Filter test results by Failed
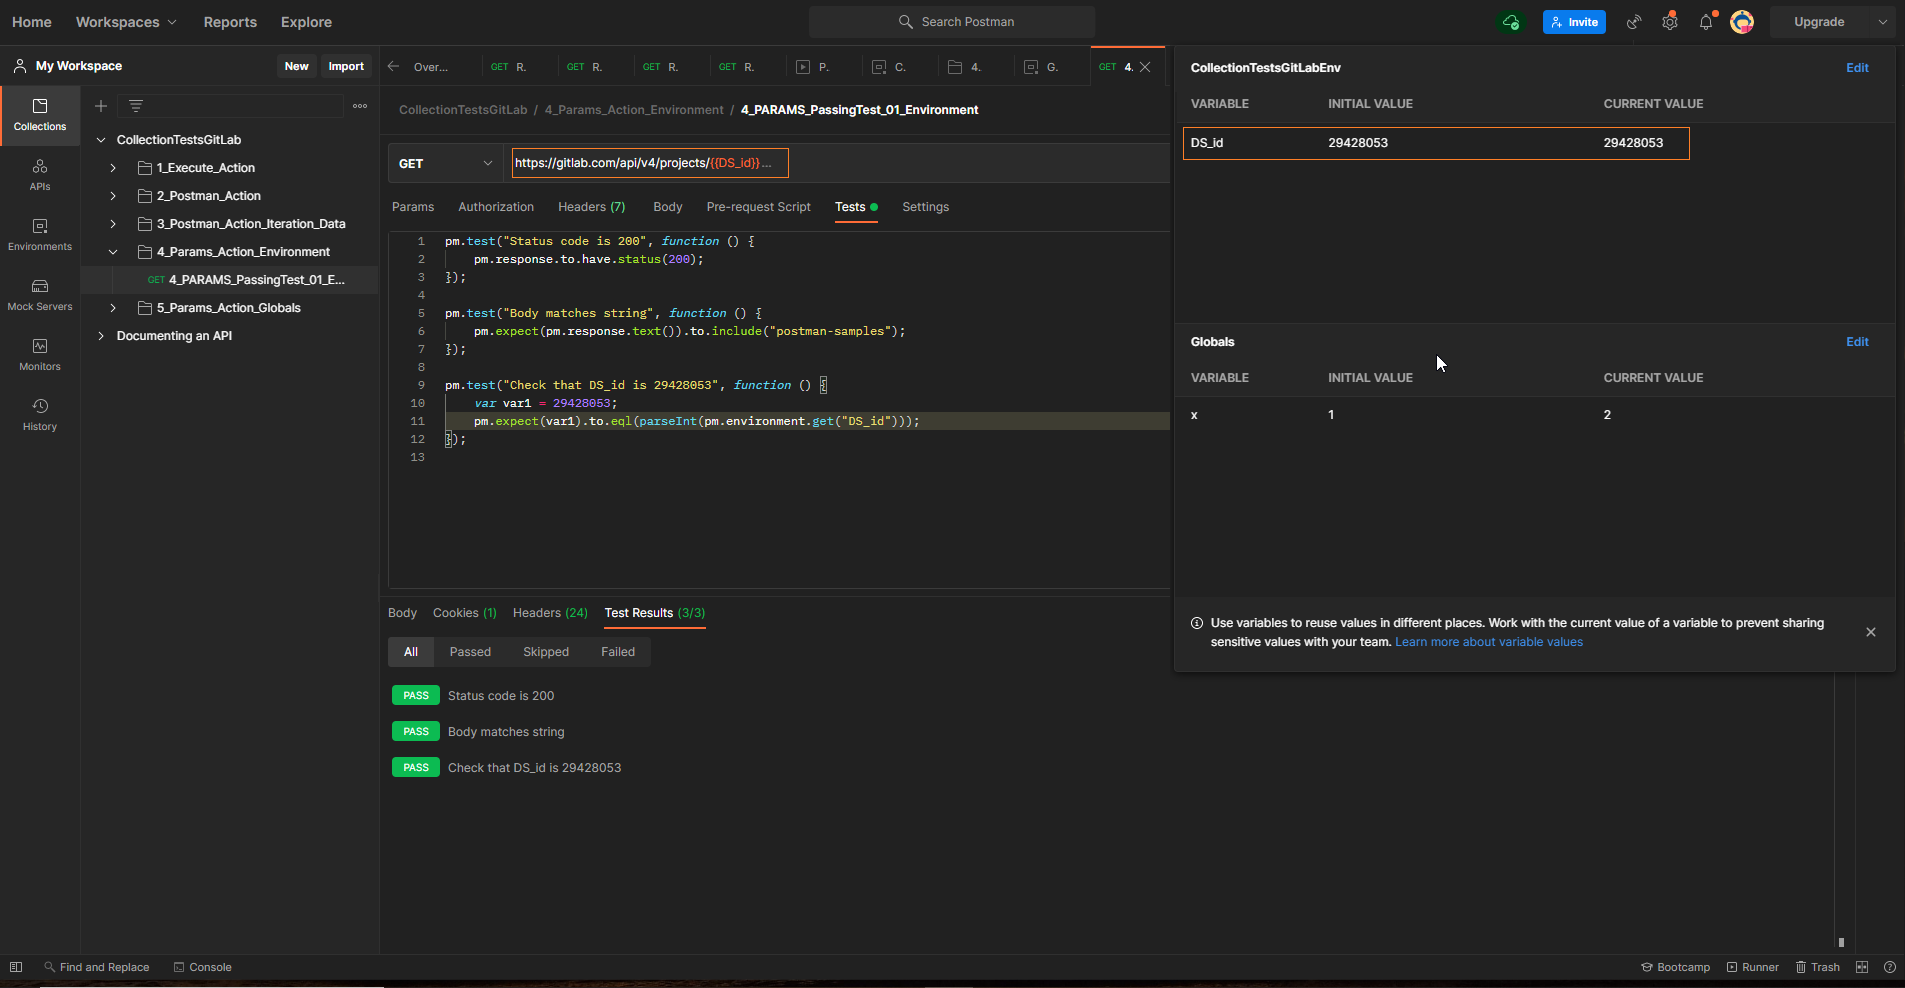The image size is (1905, 988). [617, 651]
